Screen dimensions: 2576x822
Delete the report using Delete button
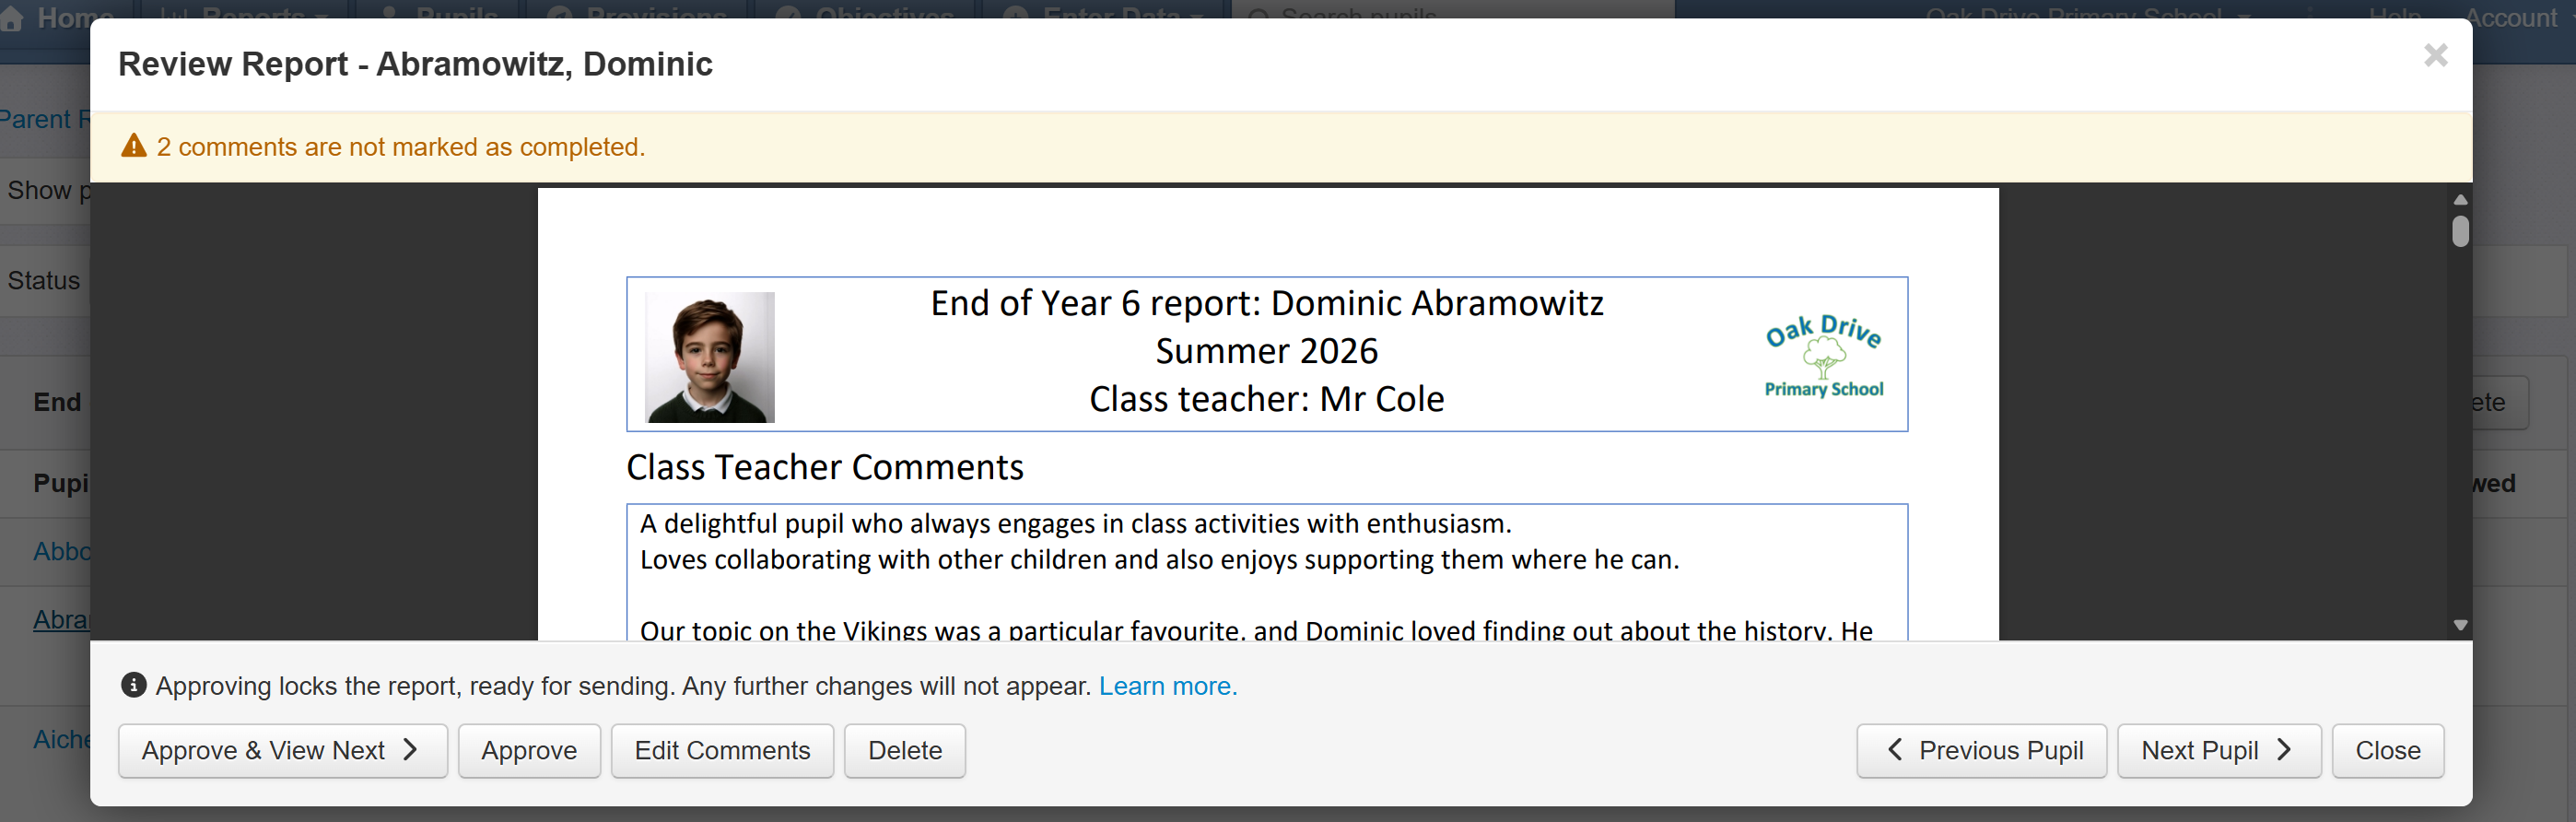pos(904,750)
